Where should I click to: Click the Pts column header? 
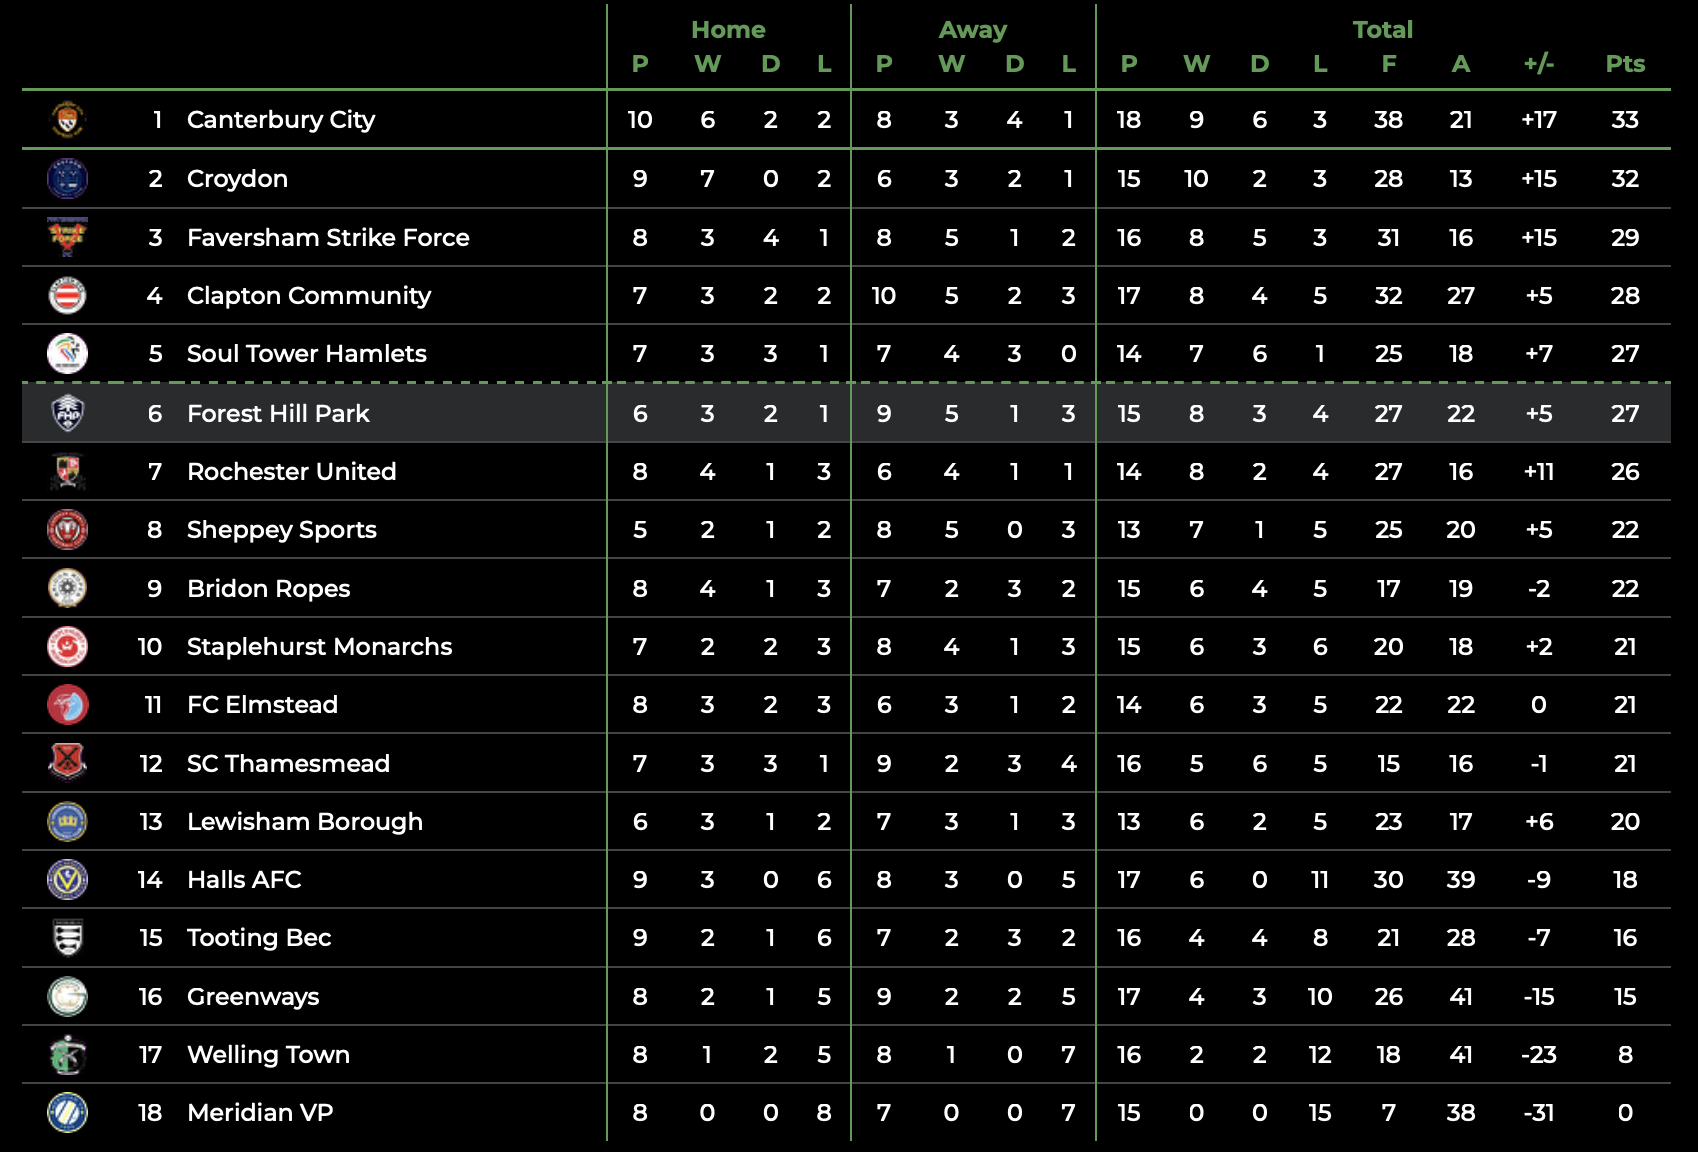coord(1625,64)
